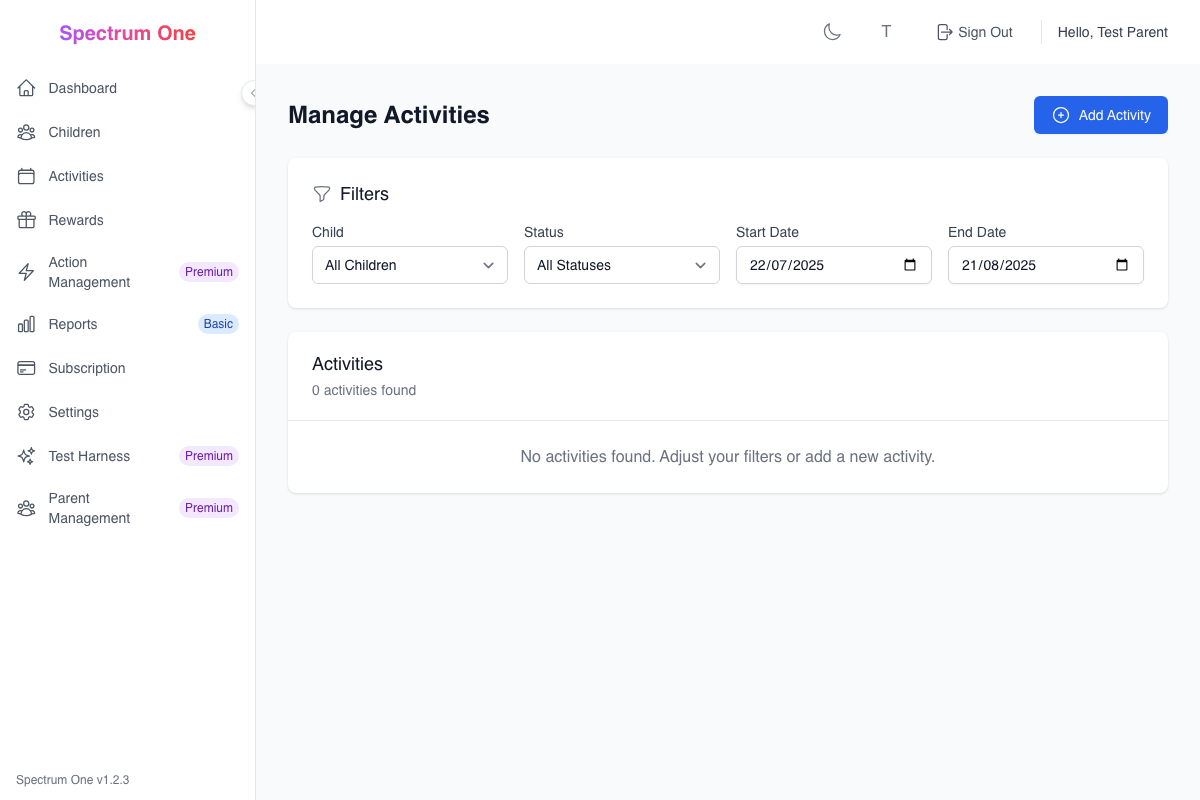Screen dimensions: 1200x800
Task: Open the All Children dropdown
Action: click(x=409, y=265)
